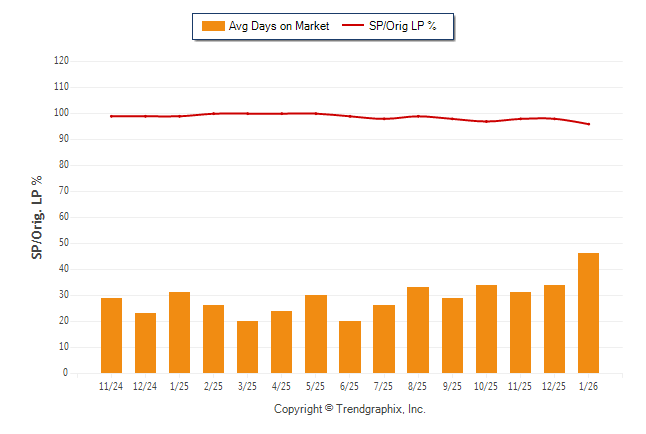Viewport: 646px width, 434px height.
Task: Click the Copyright Trendgraphix, Inc. text
Action: point(350,409)
